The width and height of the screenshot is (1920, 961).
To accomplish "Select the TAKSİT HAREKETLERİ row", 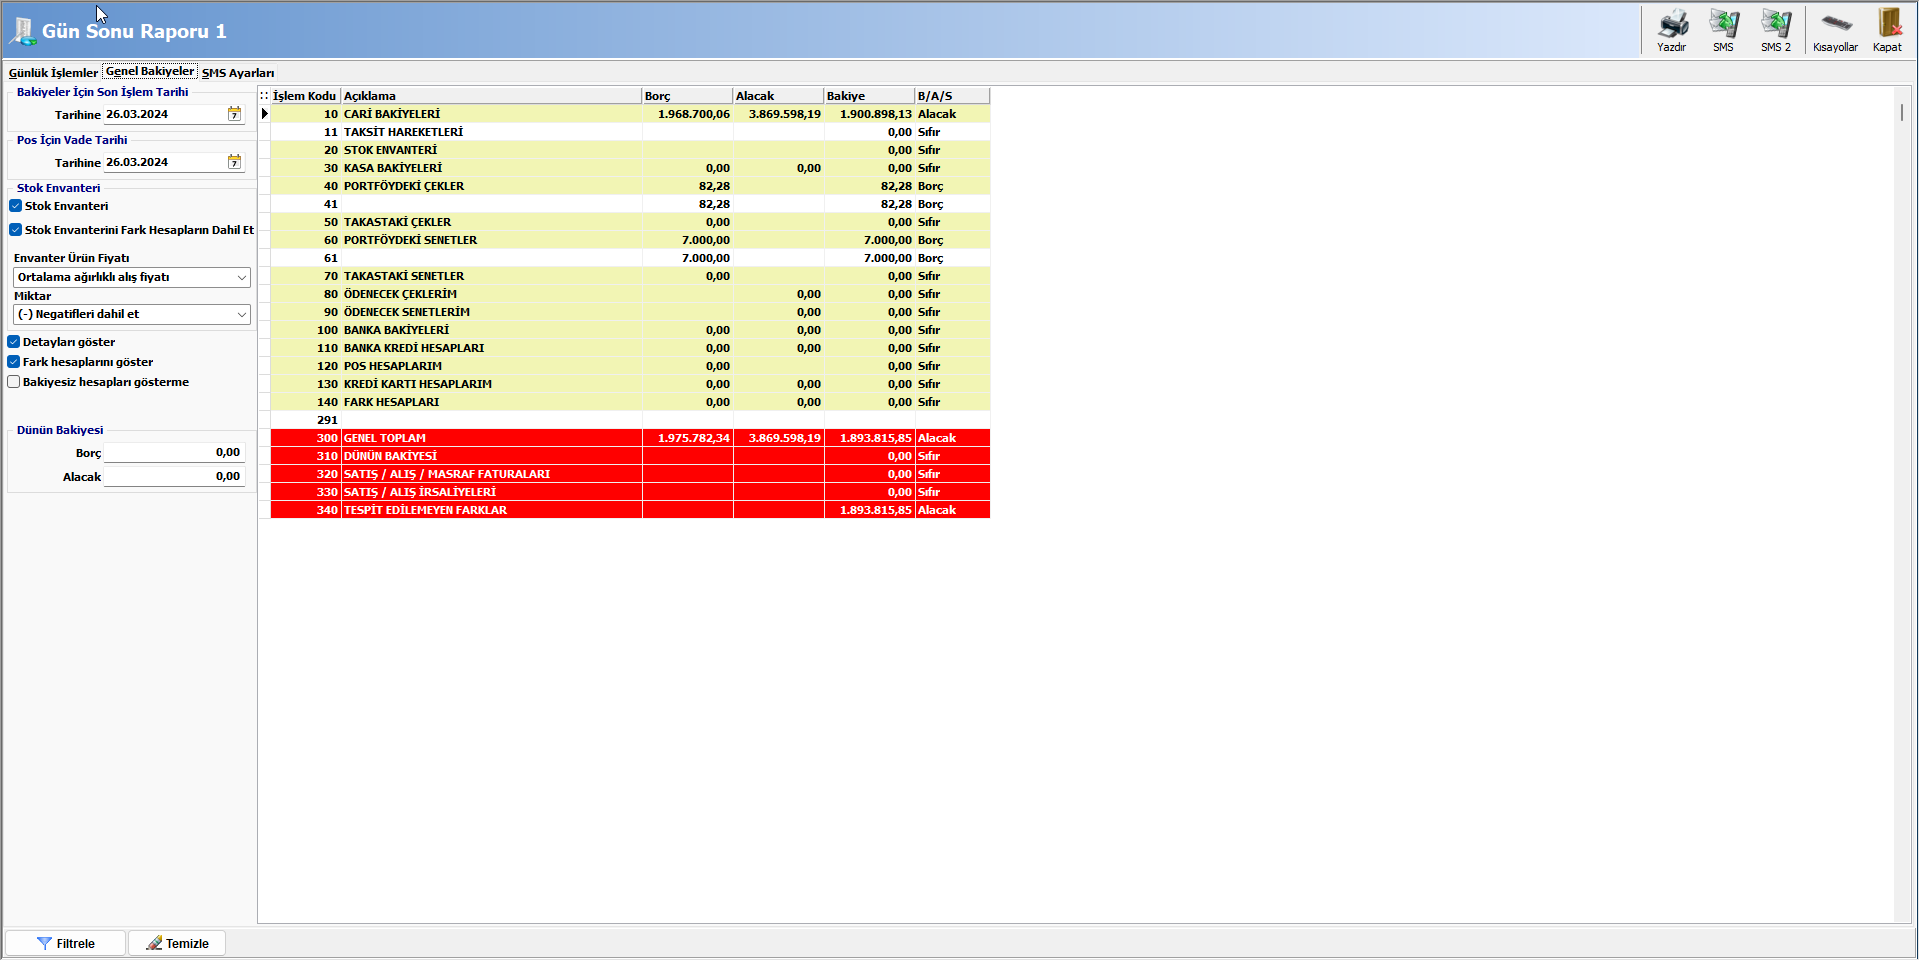I will click(630, 132).
